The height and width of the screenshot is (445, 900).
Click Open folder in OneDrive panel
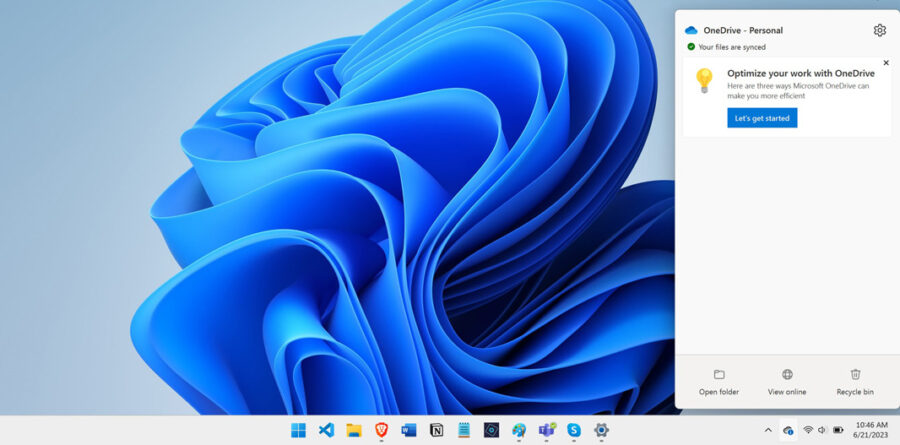719,382
